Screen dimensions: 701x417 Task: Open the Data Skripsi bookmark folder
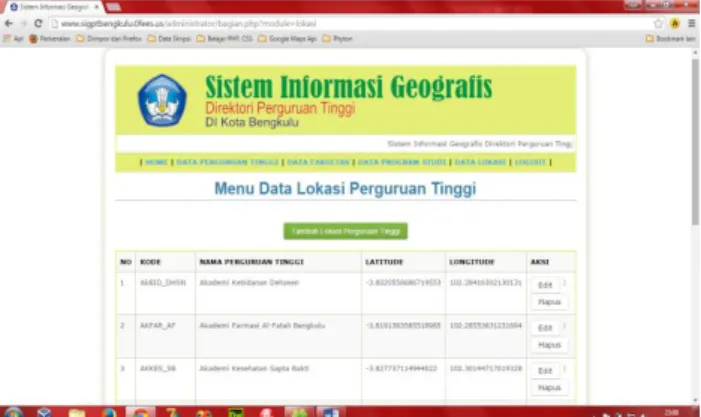[169, 39]
